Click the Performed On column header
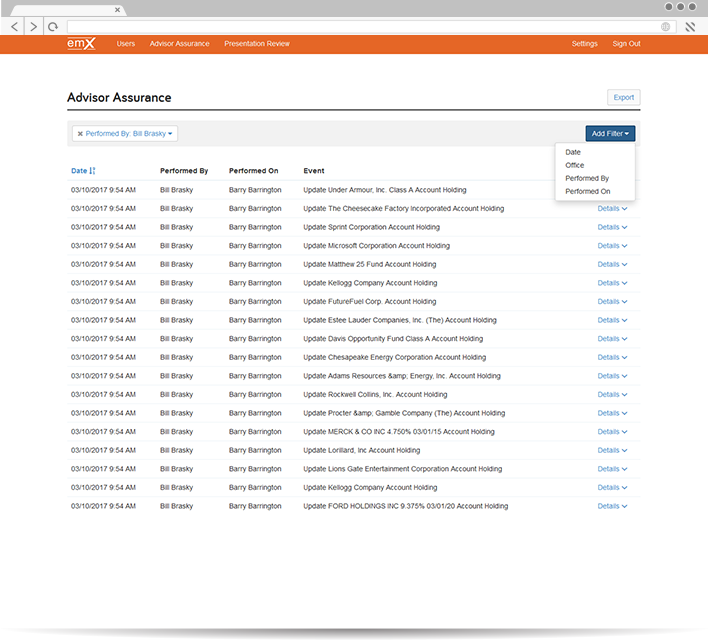Viewport: 708px width, 640px height. pyautogui.click(x=253, y=171)
